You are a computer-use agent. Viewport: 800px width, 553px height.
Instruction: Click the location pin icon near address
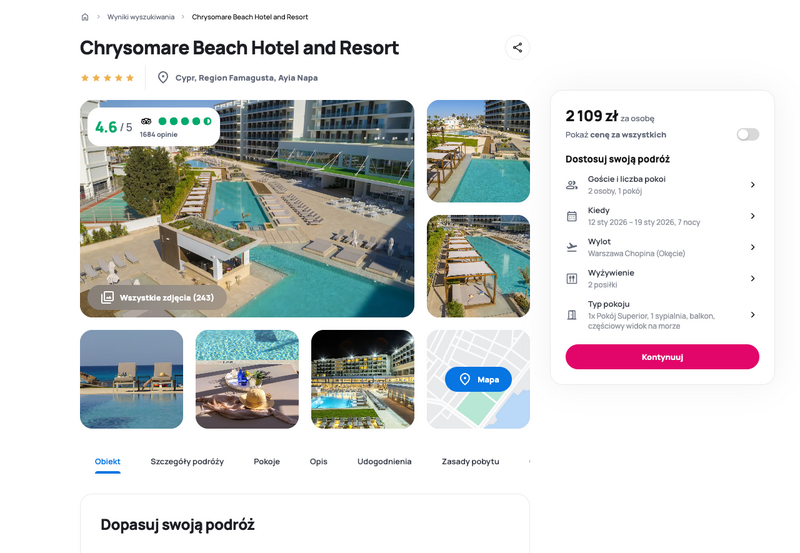tap(163, 78)
